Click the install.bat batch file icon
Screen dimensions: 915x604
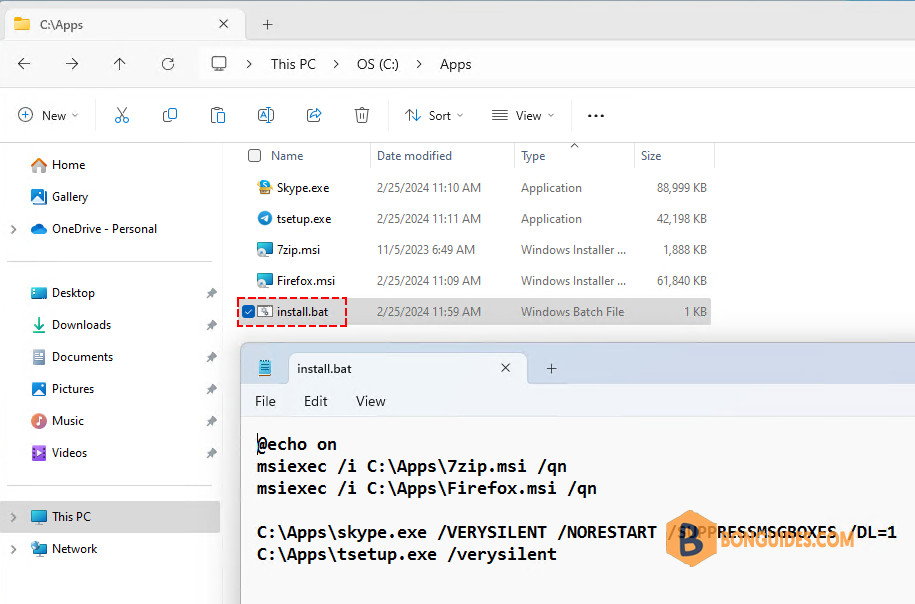pos(265,312)
